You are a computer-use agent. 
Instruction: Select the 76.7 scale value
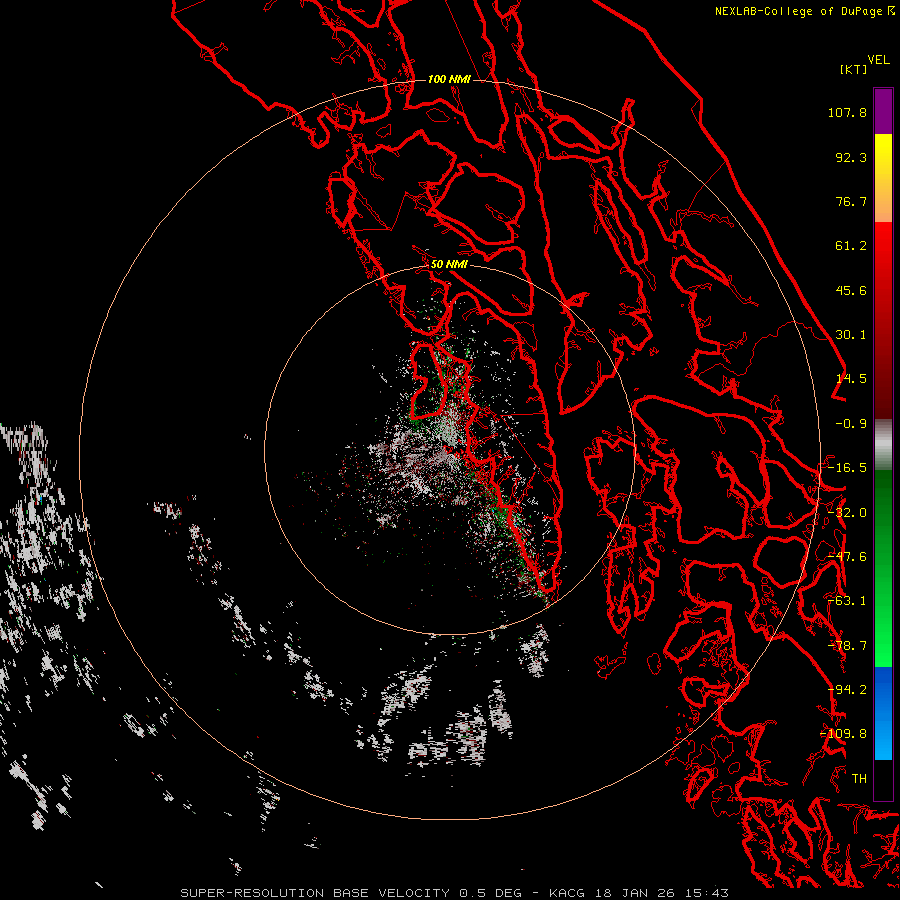point(851,201)
